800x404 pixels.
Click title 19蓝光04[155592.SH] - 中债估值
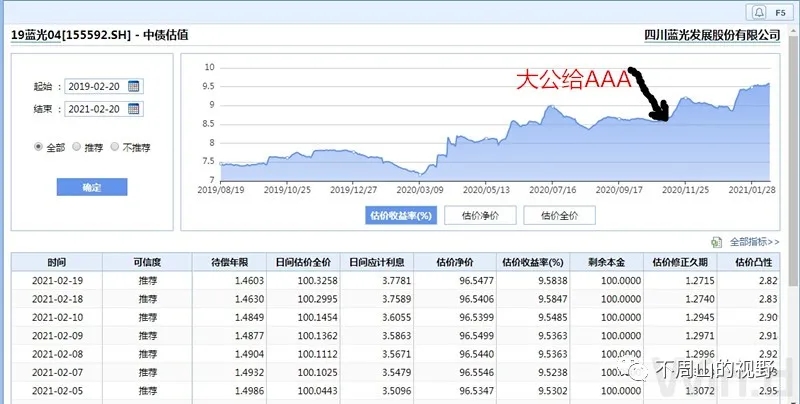pyautogui.click(x=99, y=35)
